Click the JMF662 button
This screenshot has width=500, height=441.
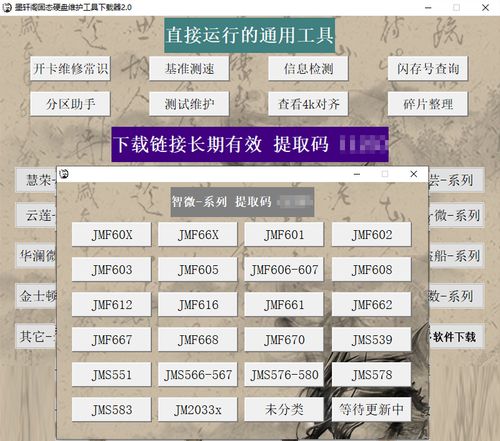pos(371,304)
